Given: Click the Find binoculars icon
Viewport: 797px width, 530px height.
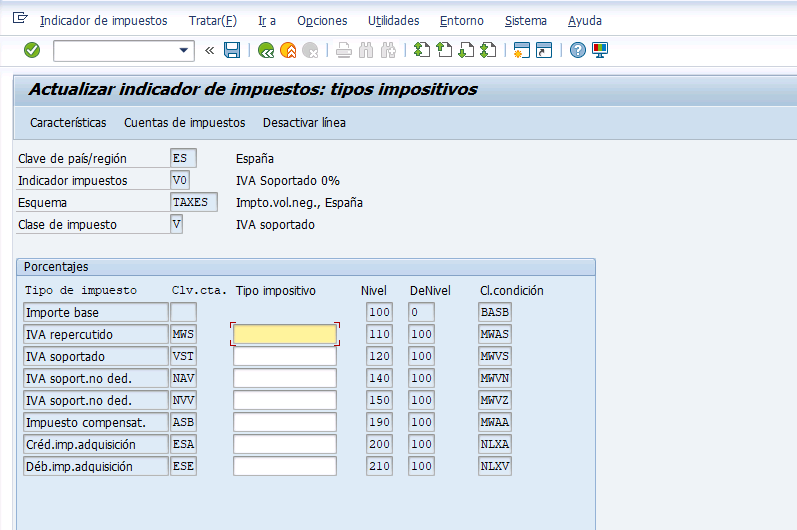Looking at the screenshot, I should (366, 50).
